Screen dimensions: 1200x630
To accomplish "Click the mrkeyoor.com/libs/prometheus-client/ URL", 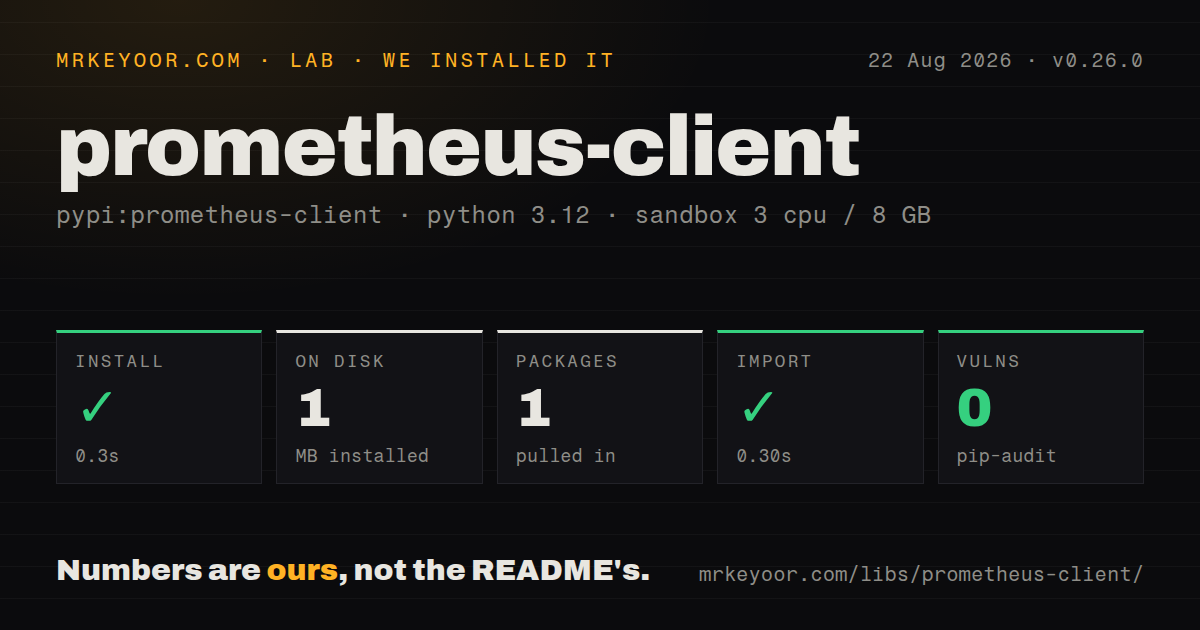I will point(920,575).
